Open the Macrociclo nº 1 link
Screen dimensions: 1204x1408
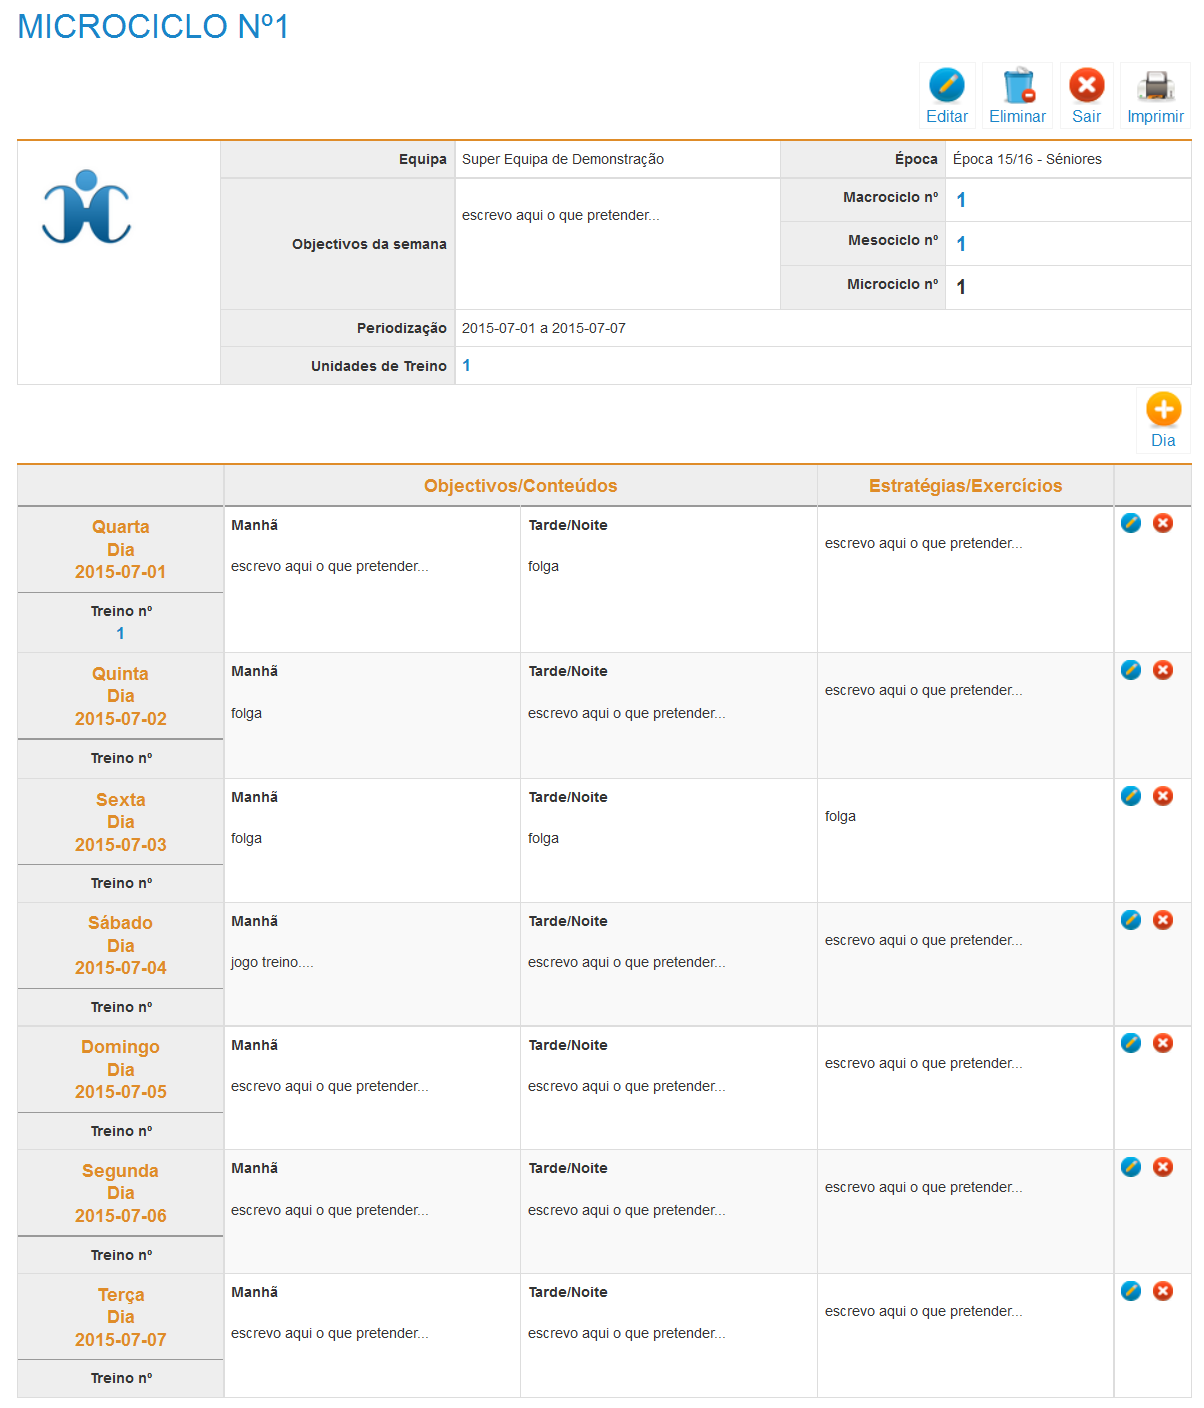(961, 200)
